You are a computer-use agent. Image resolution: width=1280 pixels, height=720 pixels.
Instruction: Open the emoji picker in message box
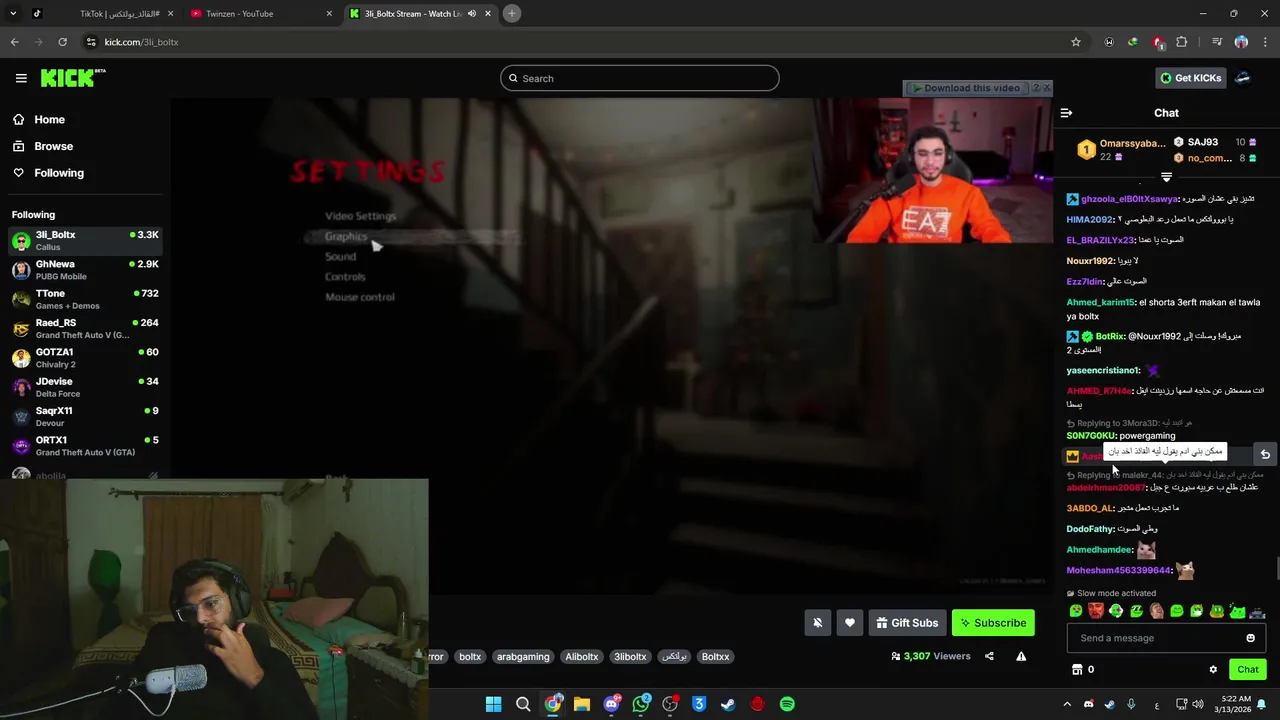(1250, 638)
